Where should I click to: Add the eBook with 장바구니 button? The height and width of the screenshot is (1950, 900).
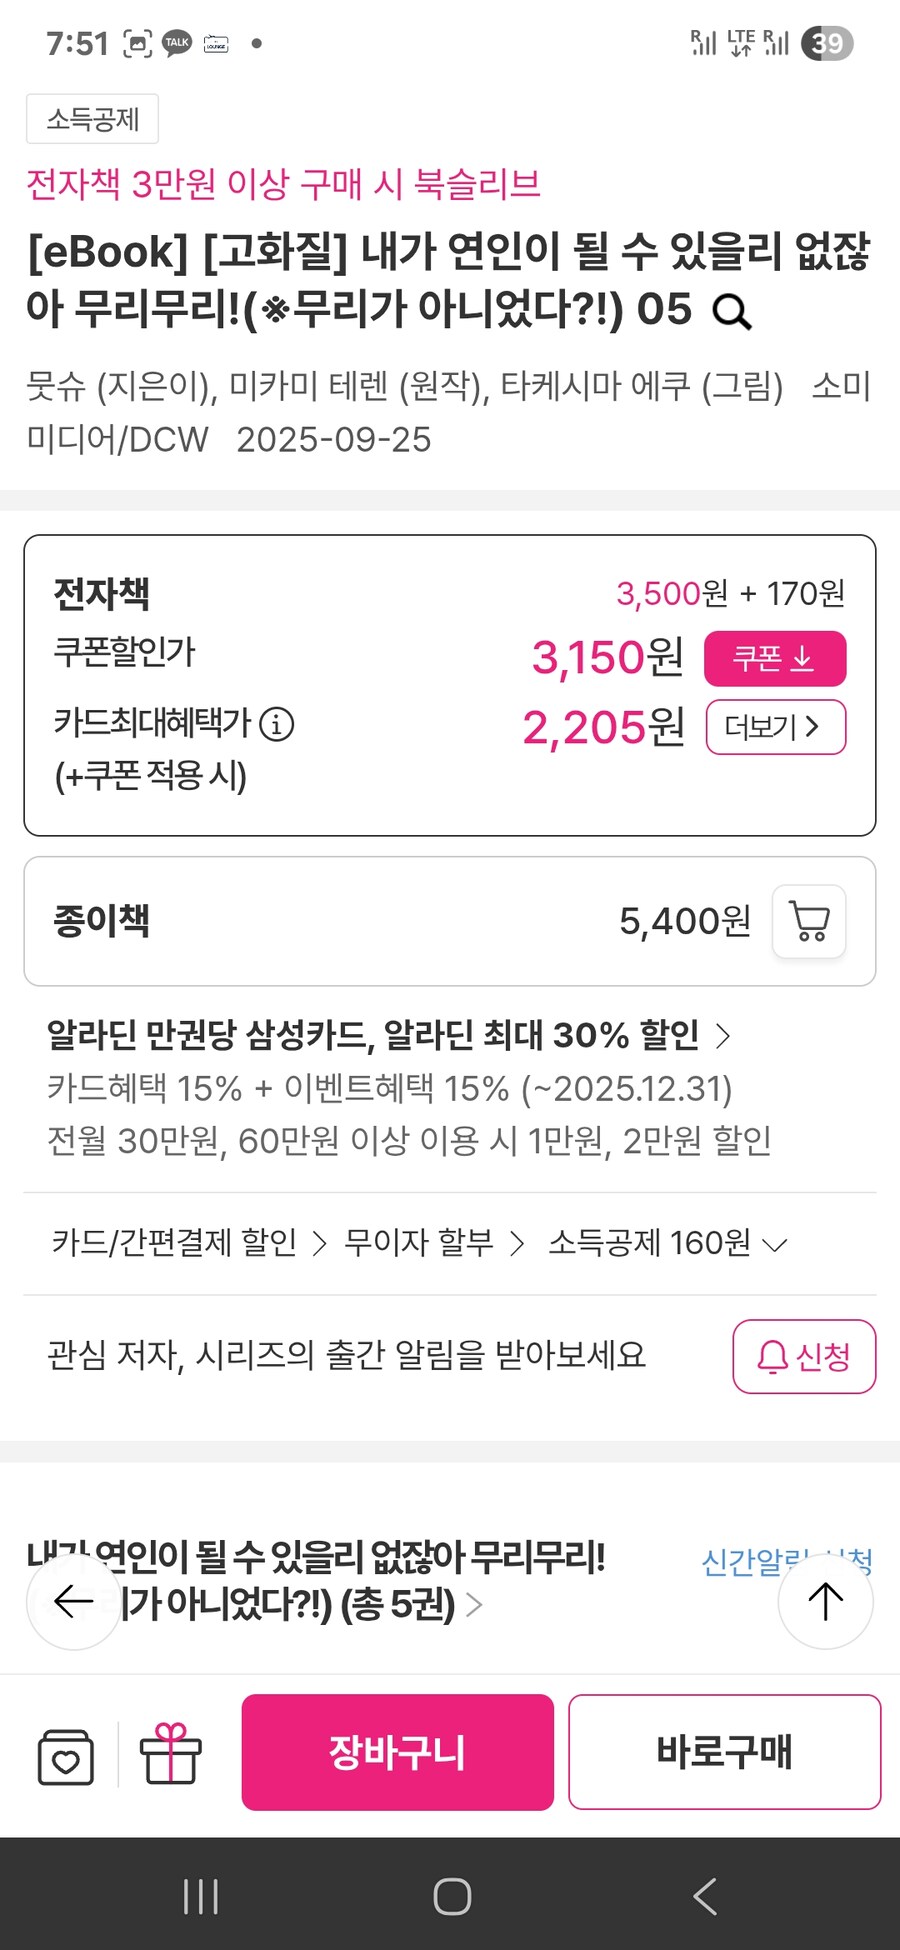[x=397, y=1752]
